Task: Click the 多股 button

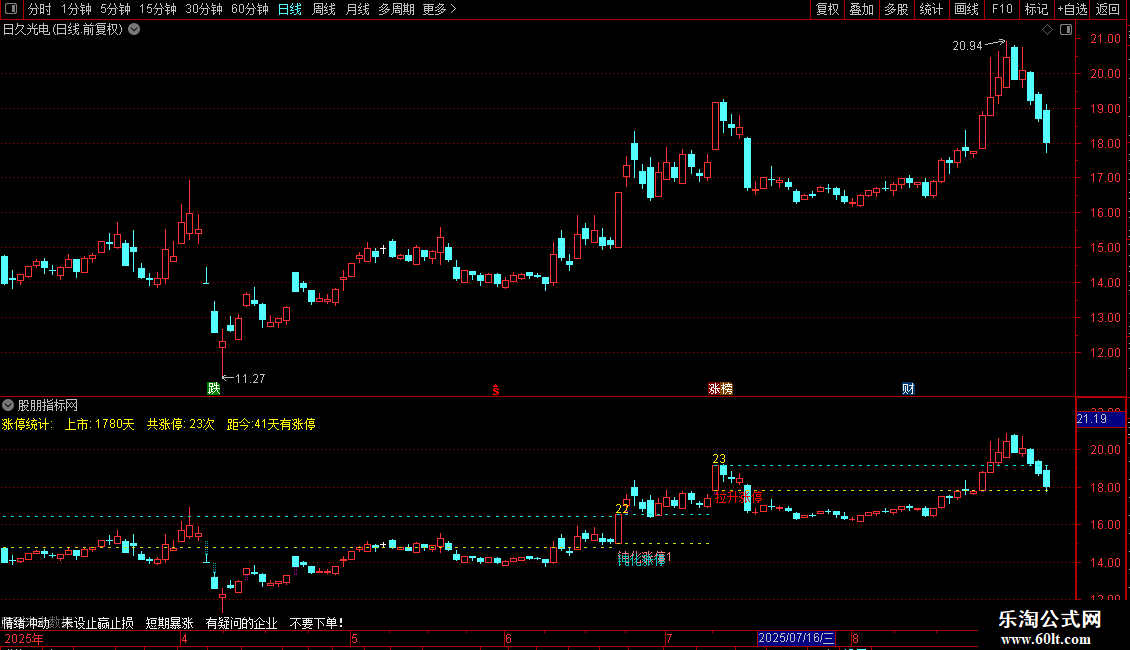Action: pyautogui.click(x=897, y=9)
